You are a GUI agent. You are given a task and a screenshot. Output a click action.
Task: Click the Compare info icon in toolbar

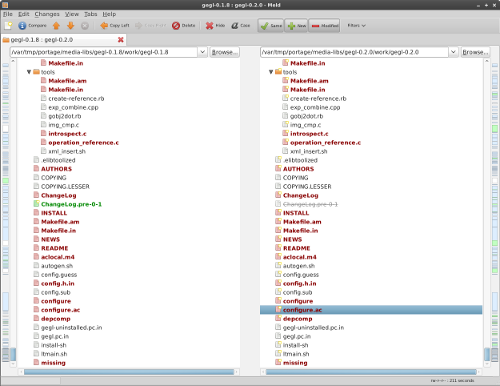click(22, 25)
